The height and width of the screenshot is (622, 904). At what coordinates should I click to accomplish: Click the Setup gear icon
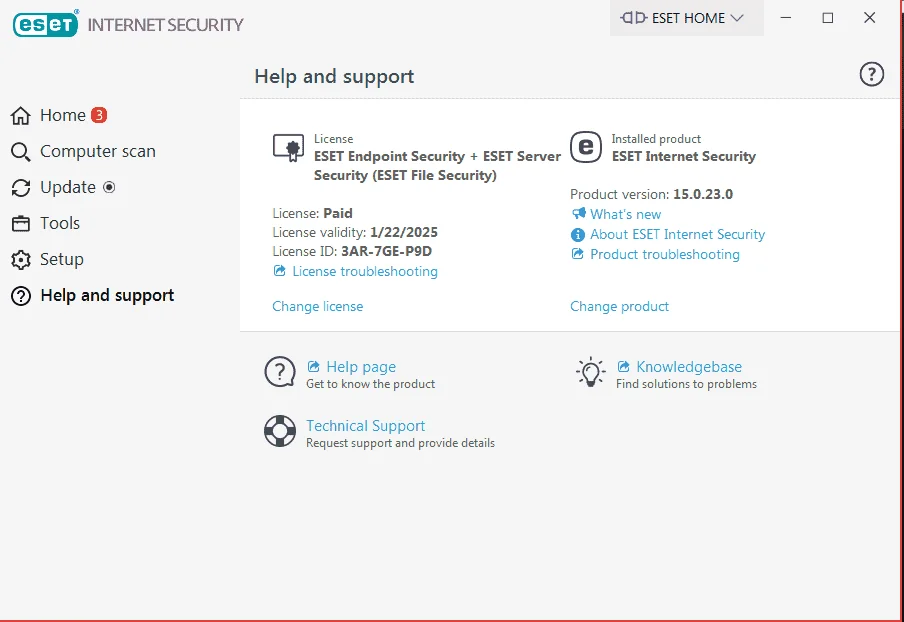[x=21, y=260]
